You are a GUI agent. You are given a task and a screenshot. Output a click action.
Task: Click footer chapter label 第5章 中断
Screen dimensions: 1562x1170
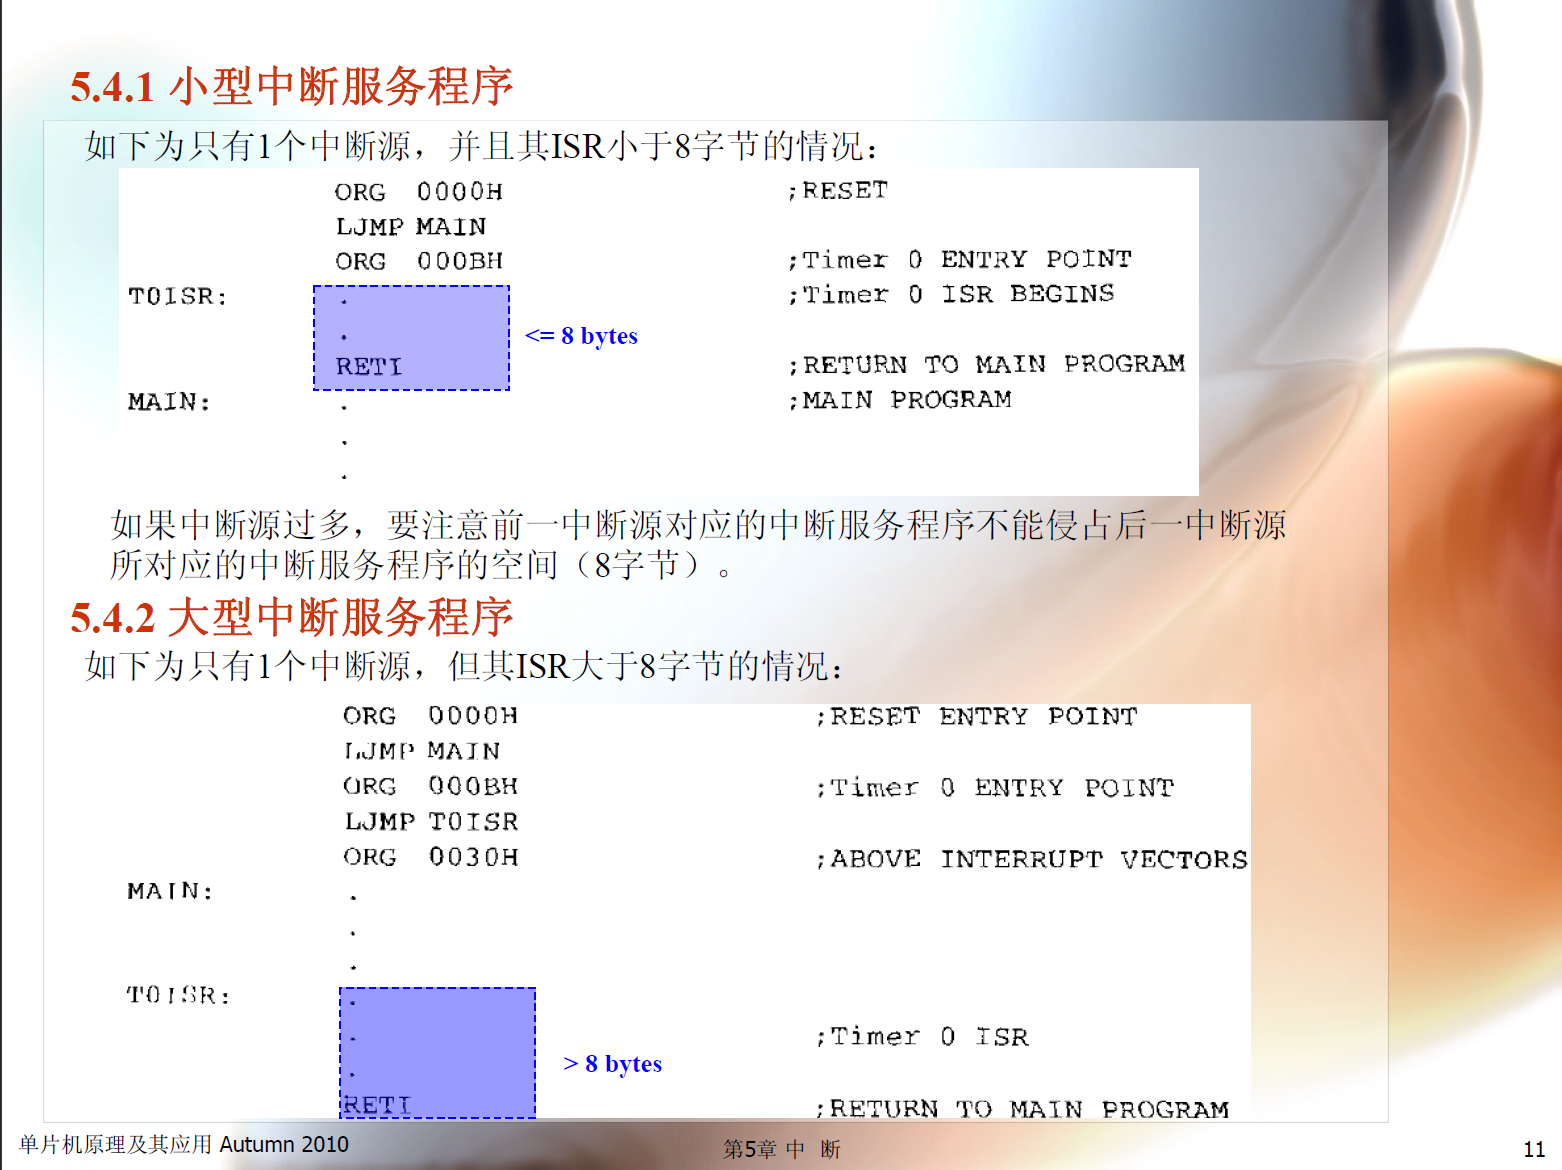coord(782,1150)
